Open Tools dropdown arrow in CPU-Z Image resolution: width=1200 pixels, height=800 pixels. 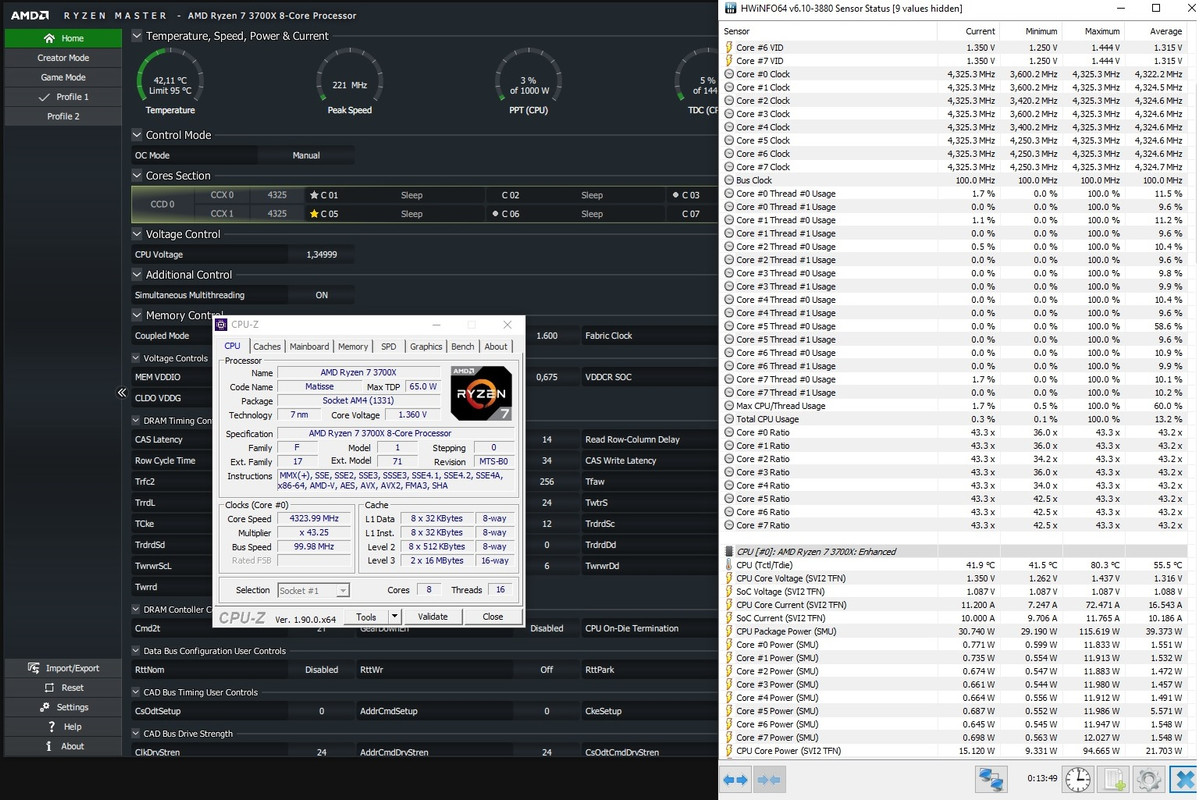(x=395, y=617)
